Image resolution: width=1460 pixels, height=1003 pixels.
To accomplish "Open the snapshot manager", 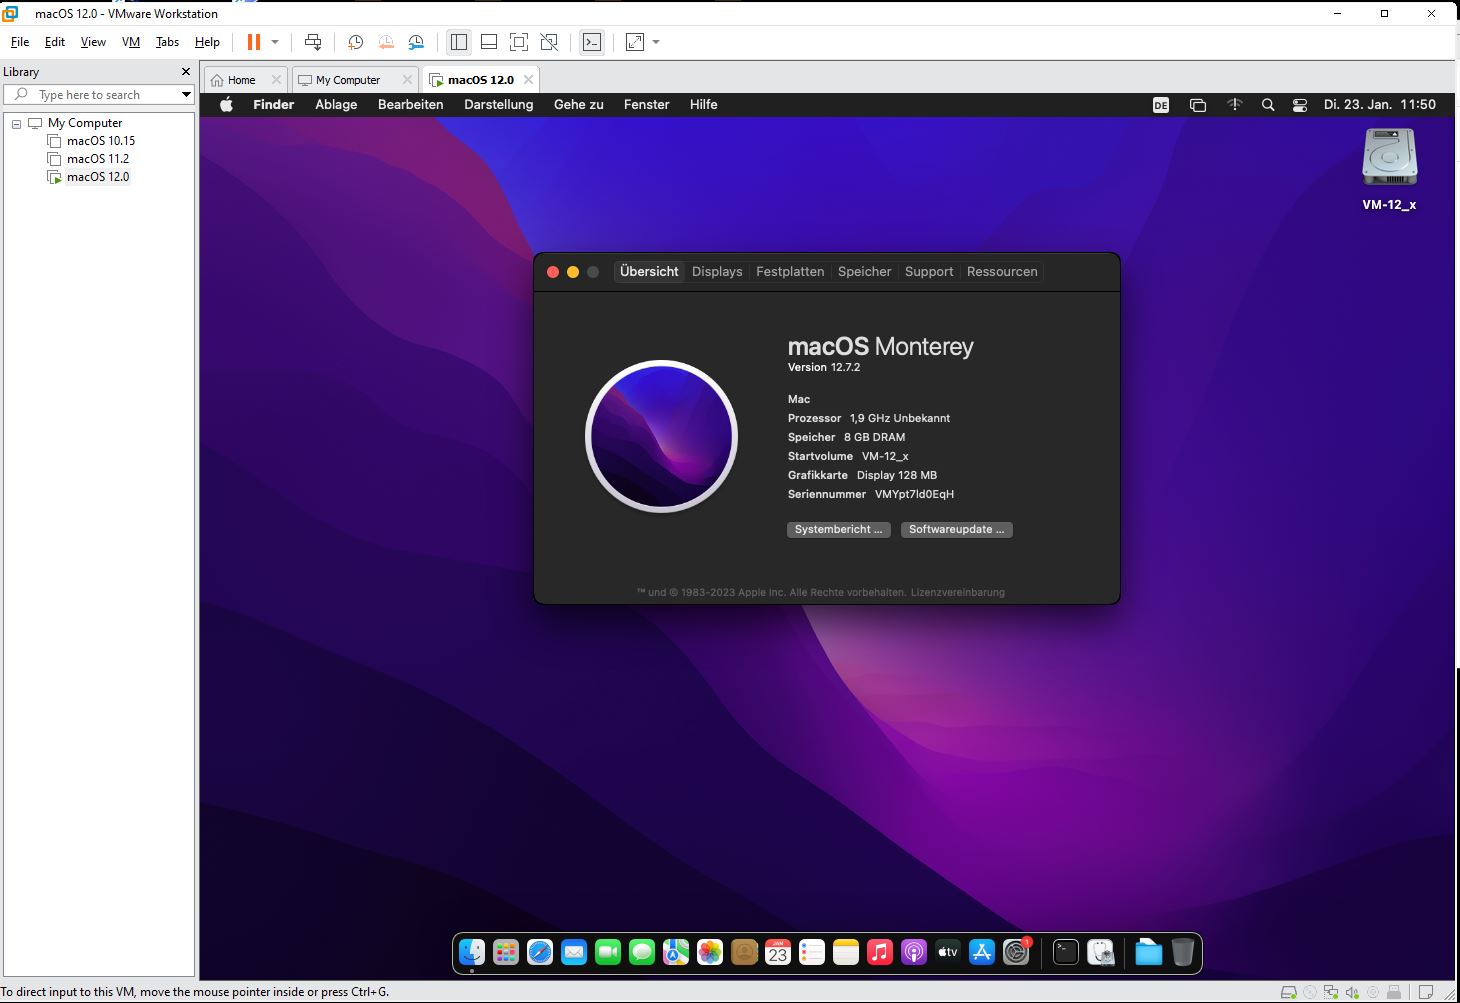I will point(416,42).
